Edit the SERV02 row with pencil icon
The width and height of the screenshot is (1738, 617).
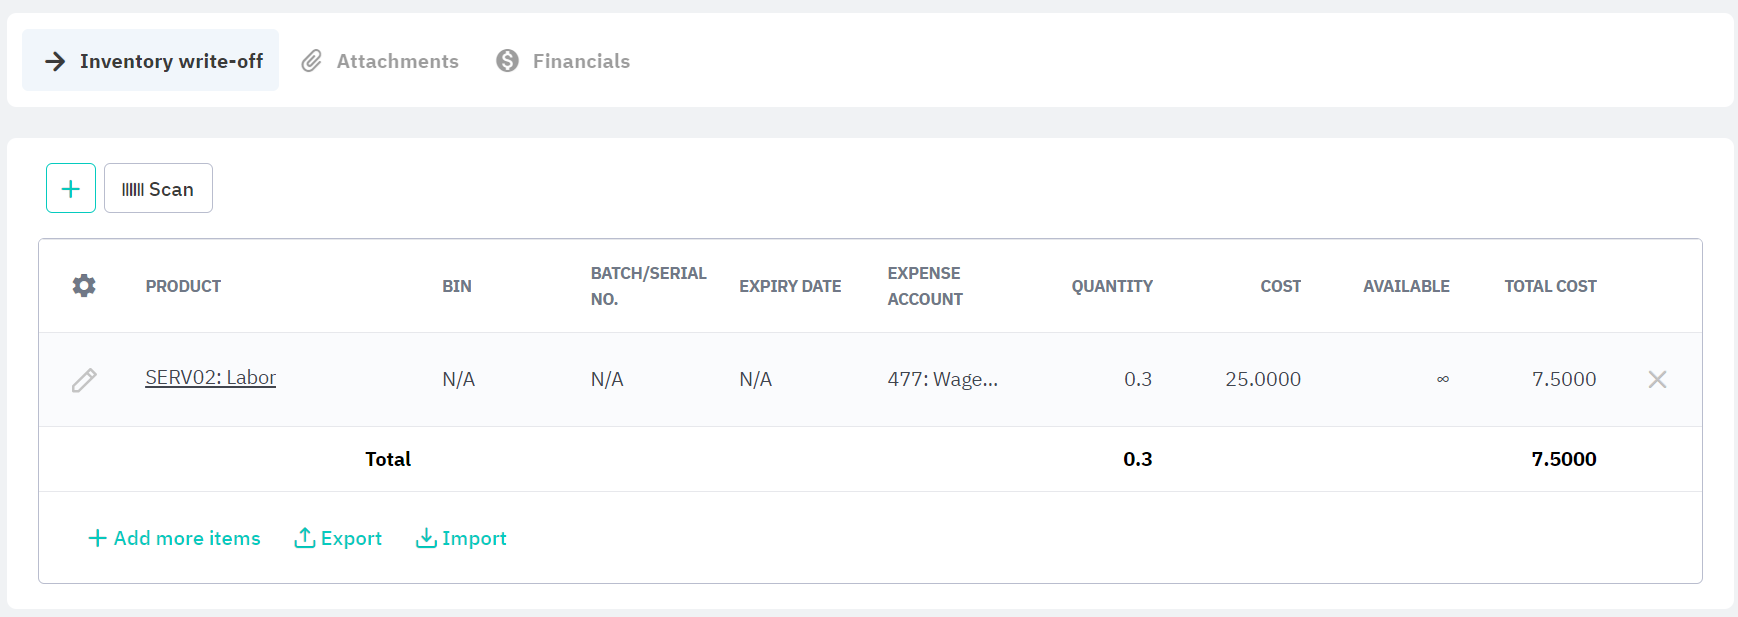(84, 380)
